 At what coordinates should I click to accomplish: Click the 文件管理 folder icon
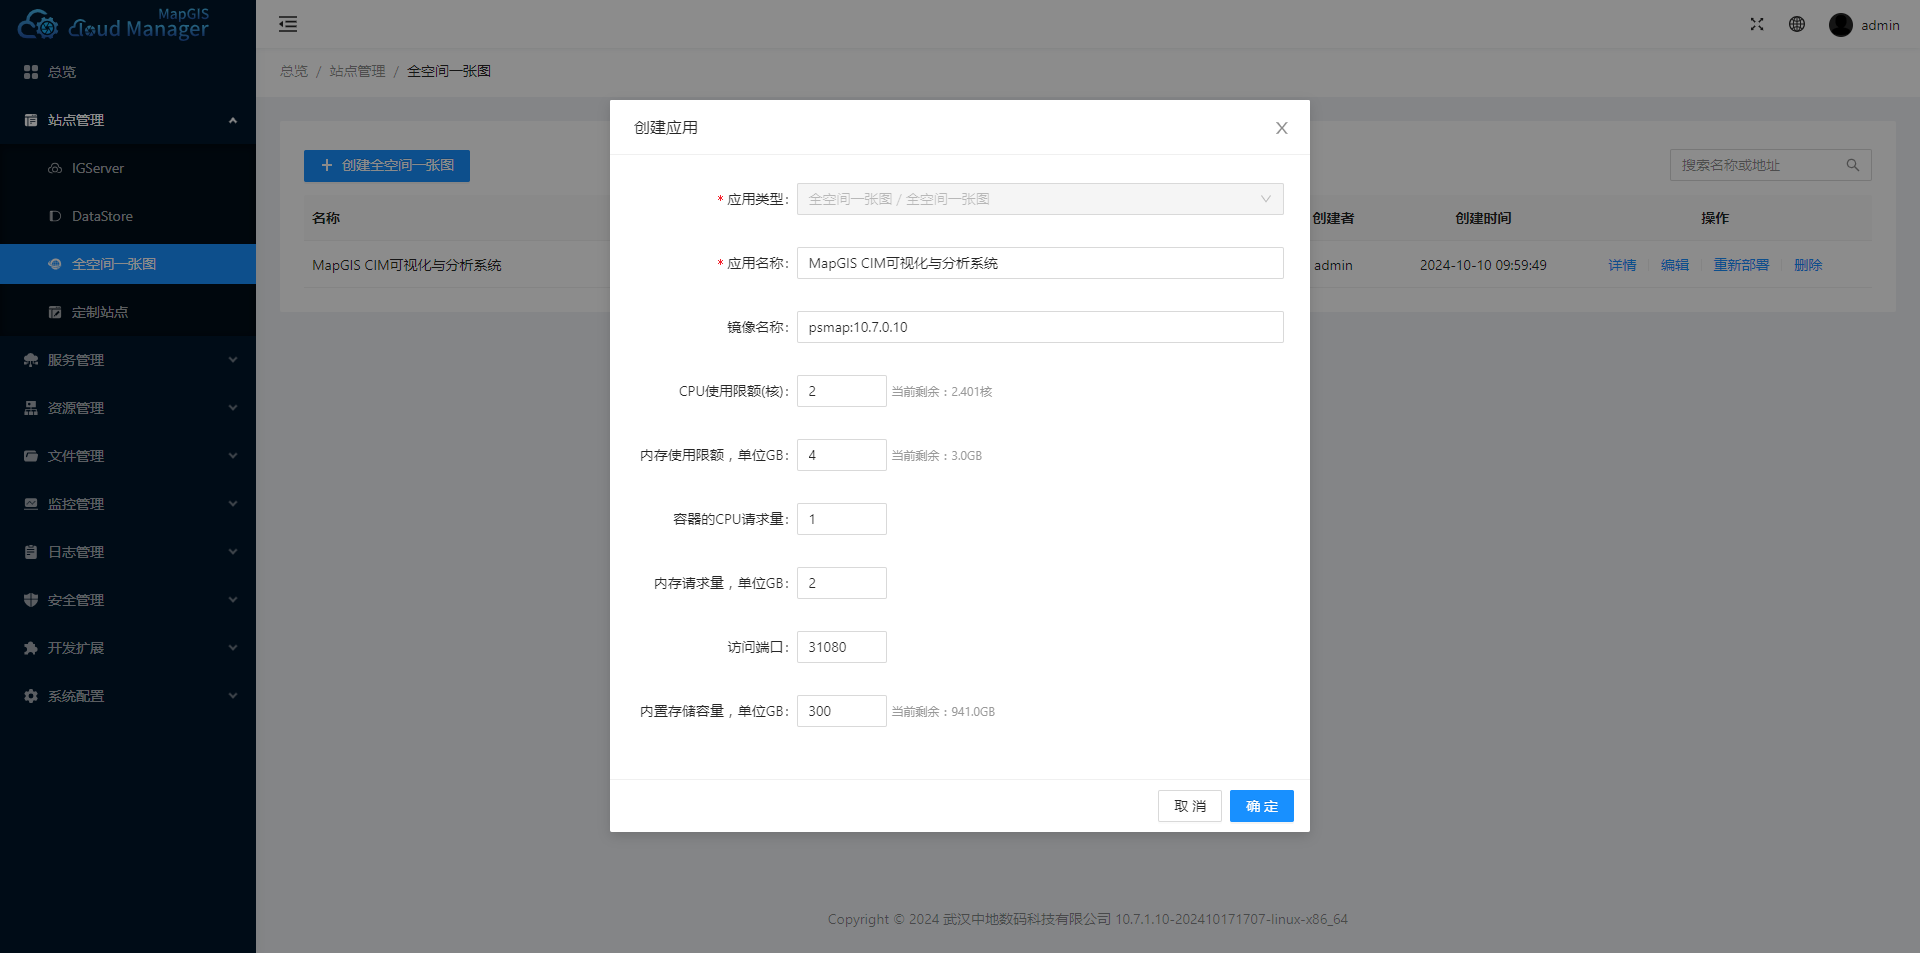[31, 456]
